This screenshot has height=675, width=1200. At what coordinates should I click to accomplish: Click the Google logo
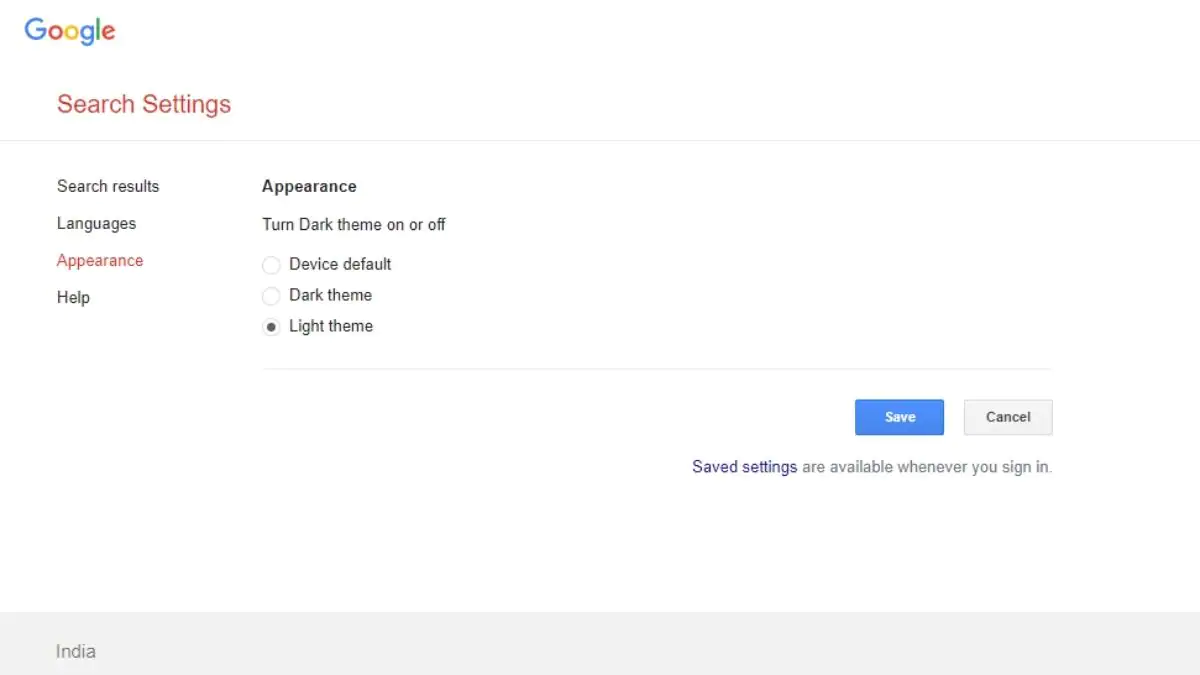click(x=70, y=31)
